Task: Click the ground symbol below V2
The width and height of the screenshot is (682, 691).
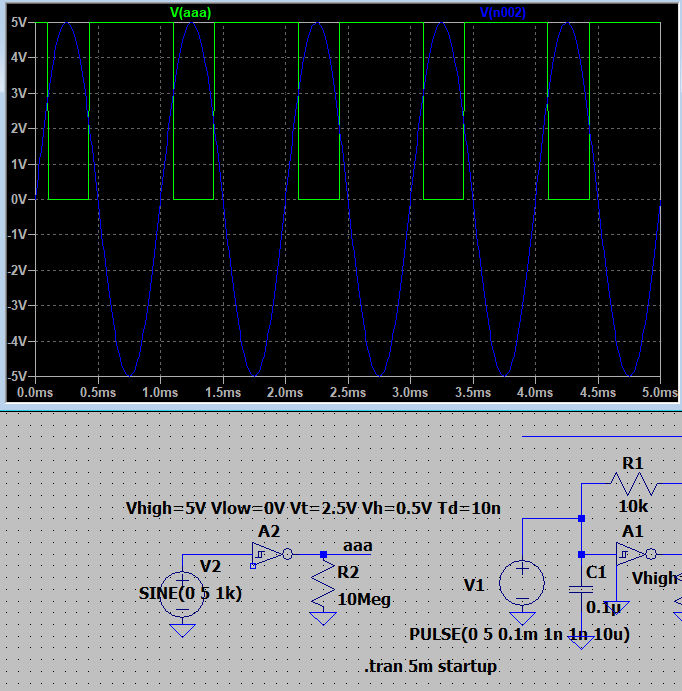Action: coord(181,628)
